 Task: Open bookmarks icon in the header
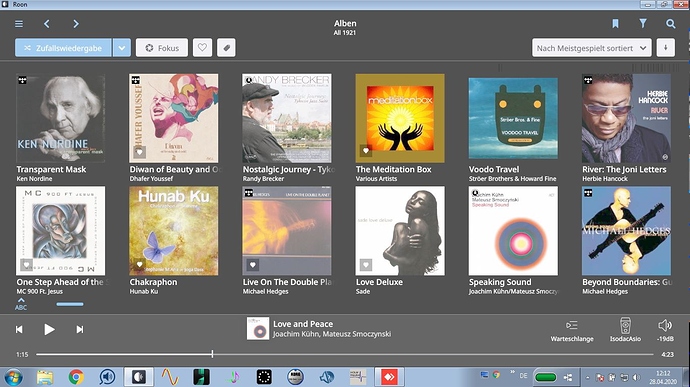(x=615, y=24)
